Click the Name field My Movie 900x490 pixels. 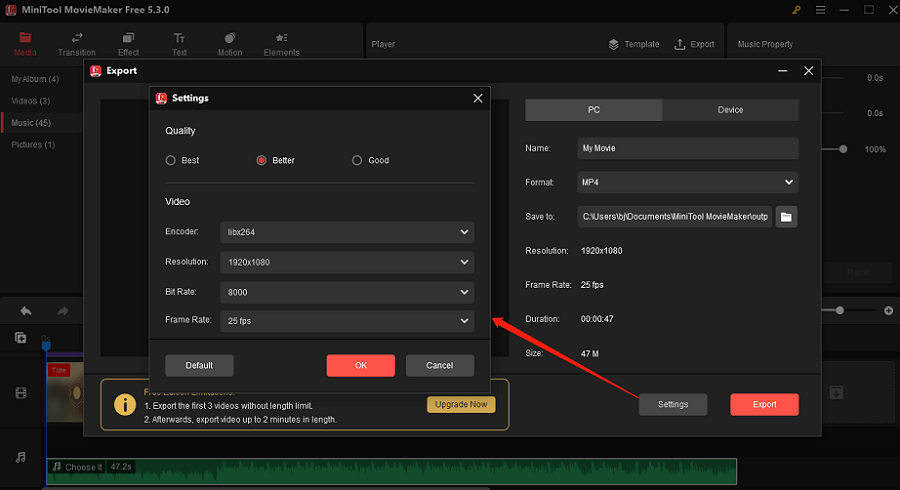click(688, 148)
